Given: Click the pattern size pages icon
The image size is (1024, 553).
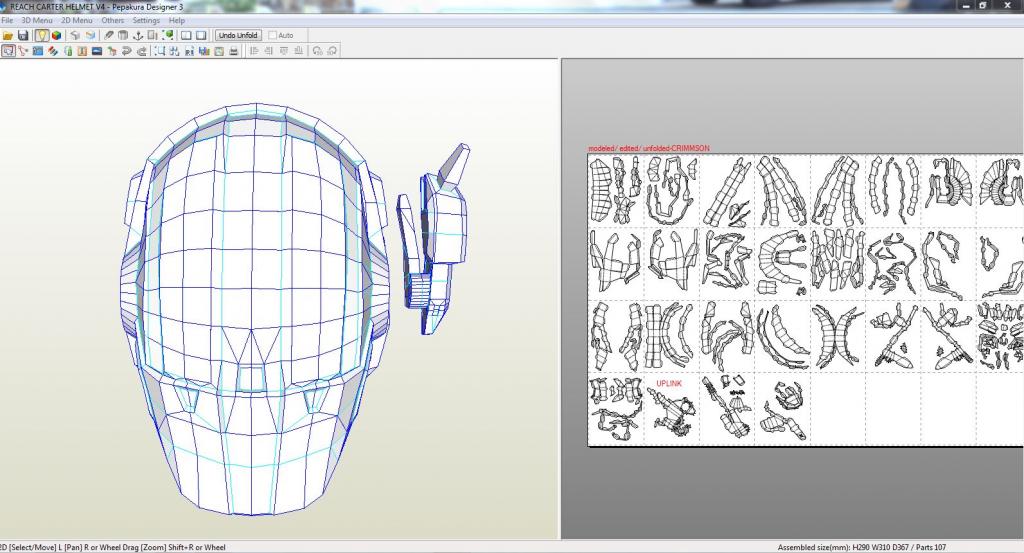Looking at the screenshot, I should (153, 35).
